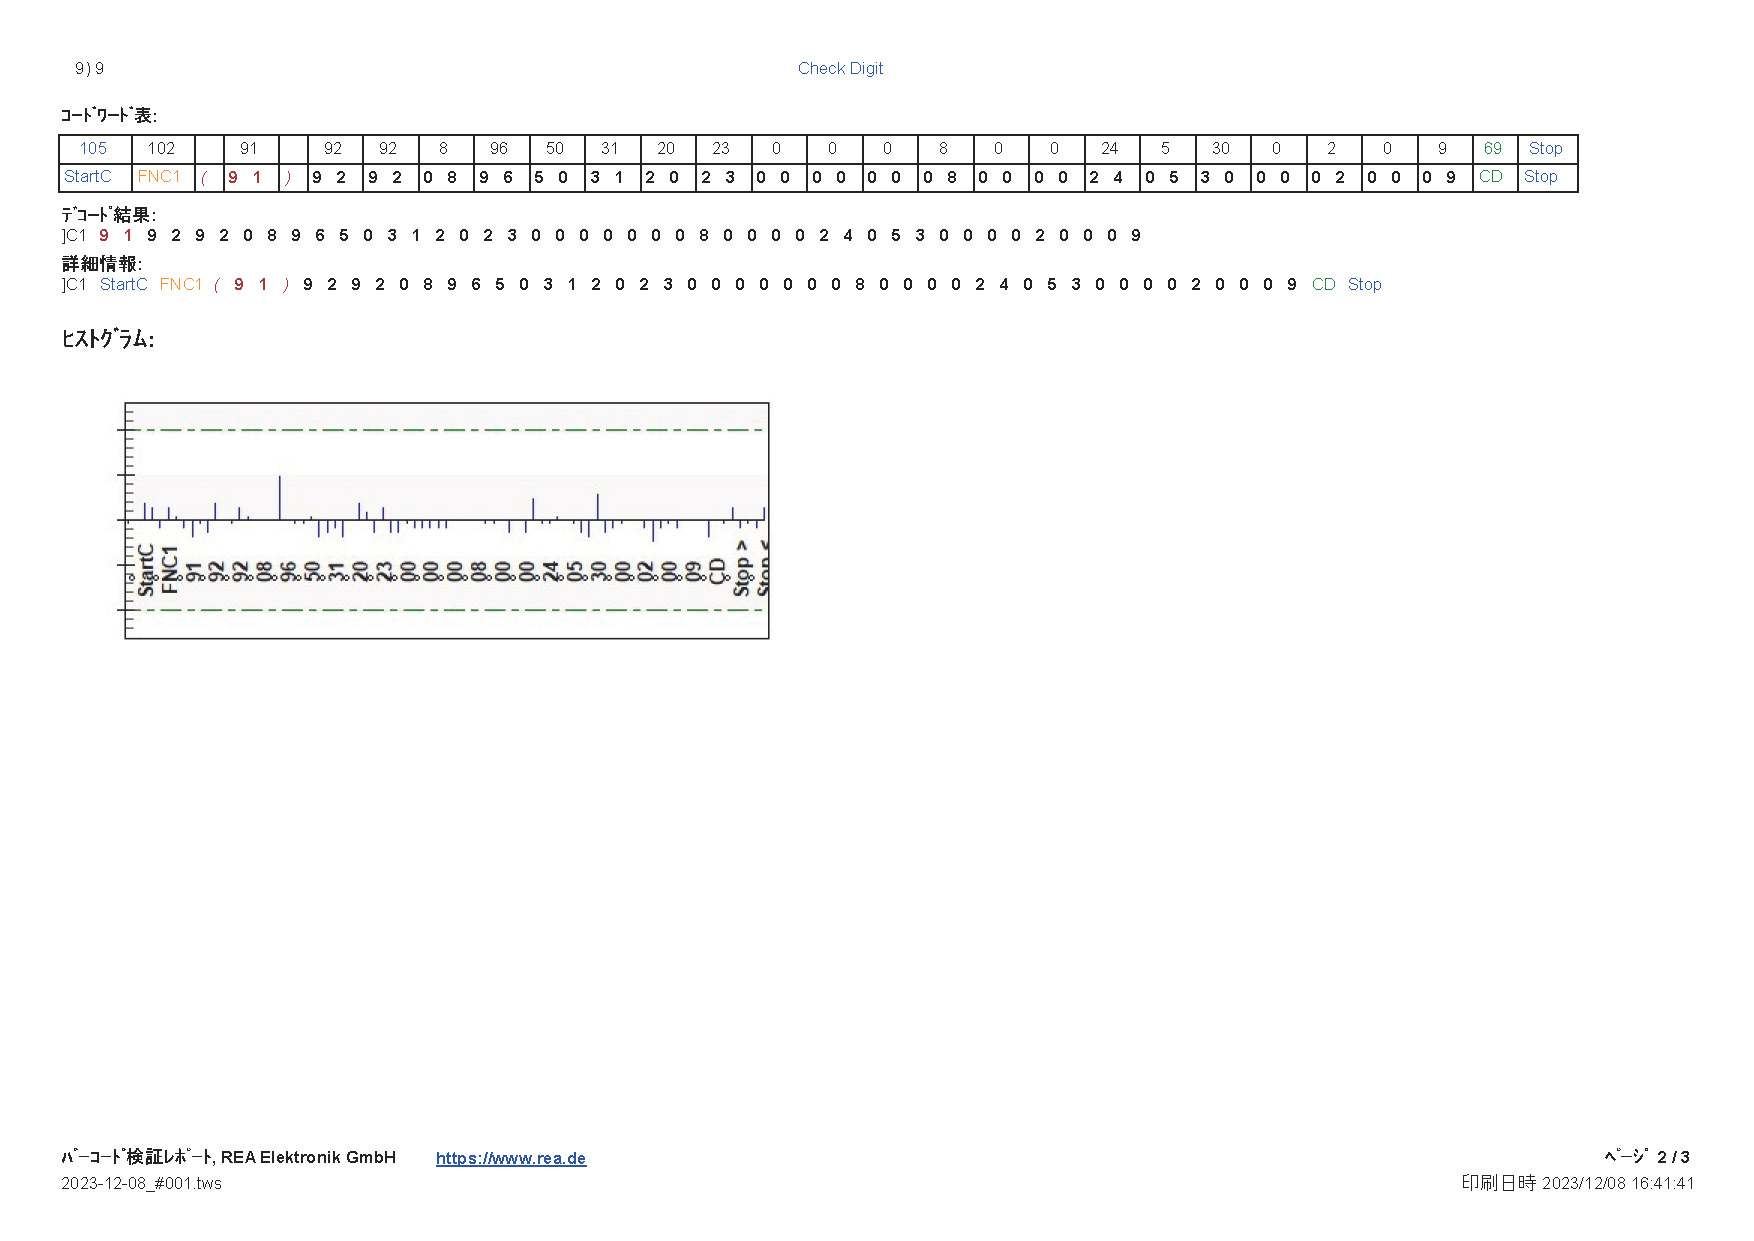
Task: Click StartC in the 詳細情報 line
Action: click(124, 285)
